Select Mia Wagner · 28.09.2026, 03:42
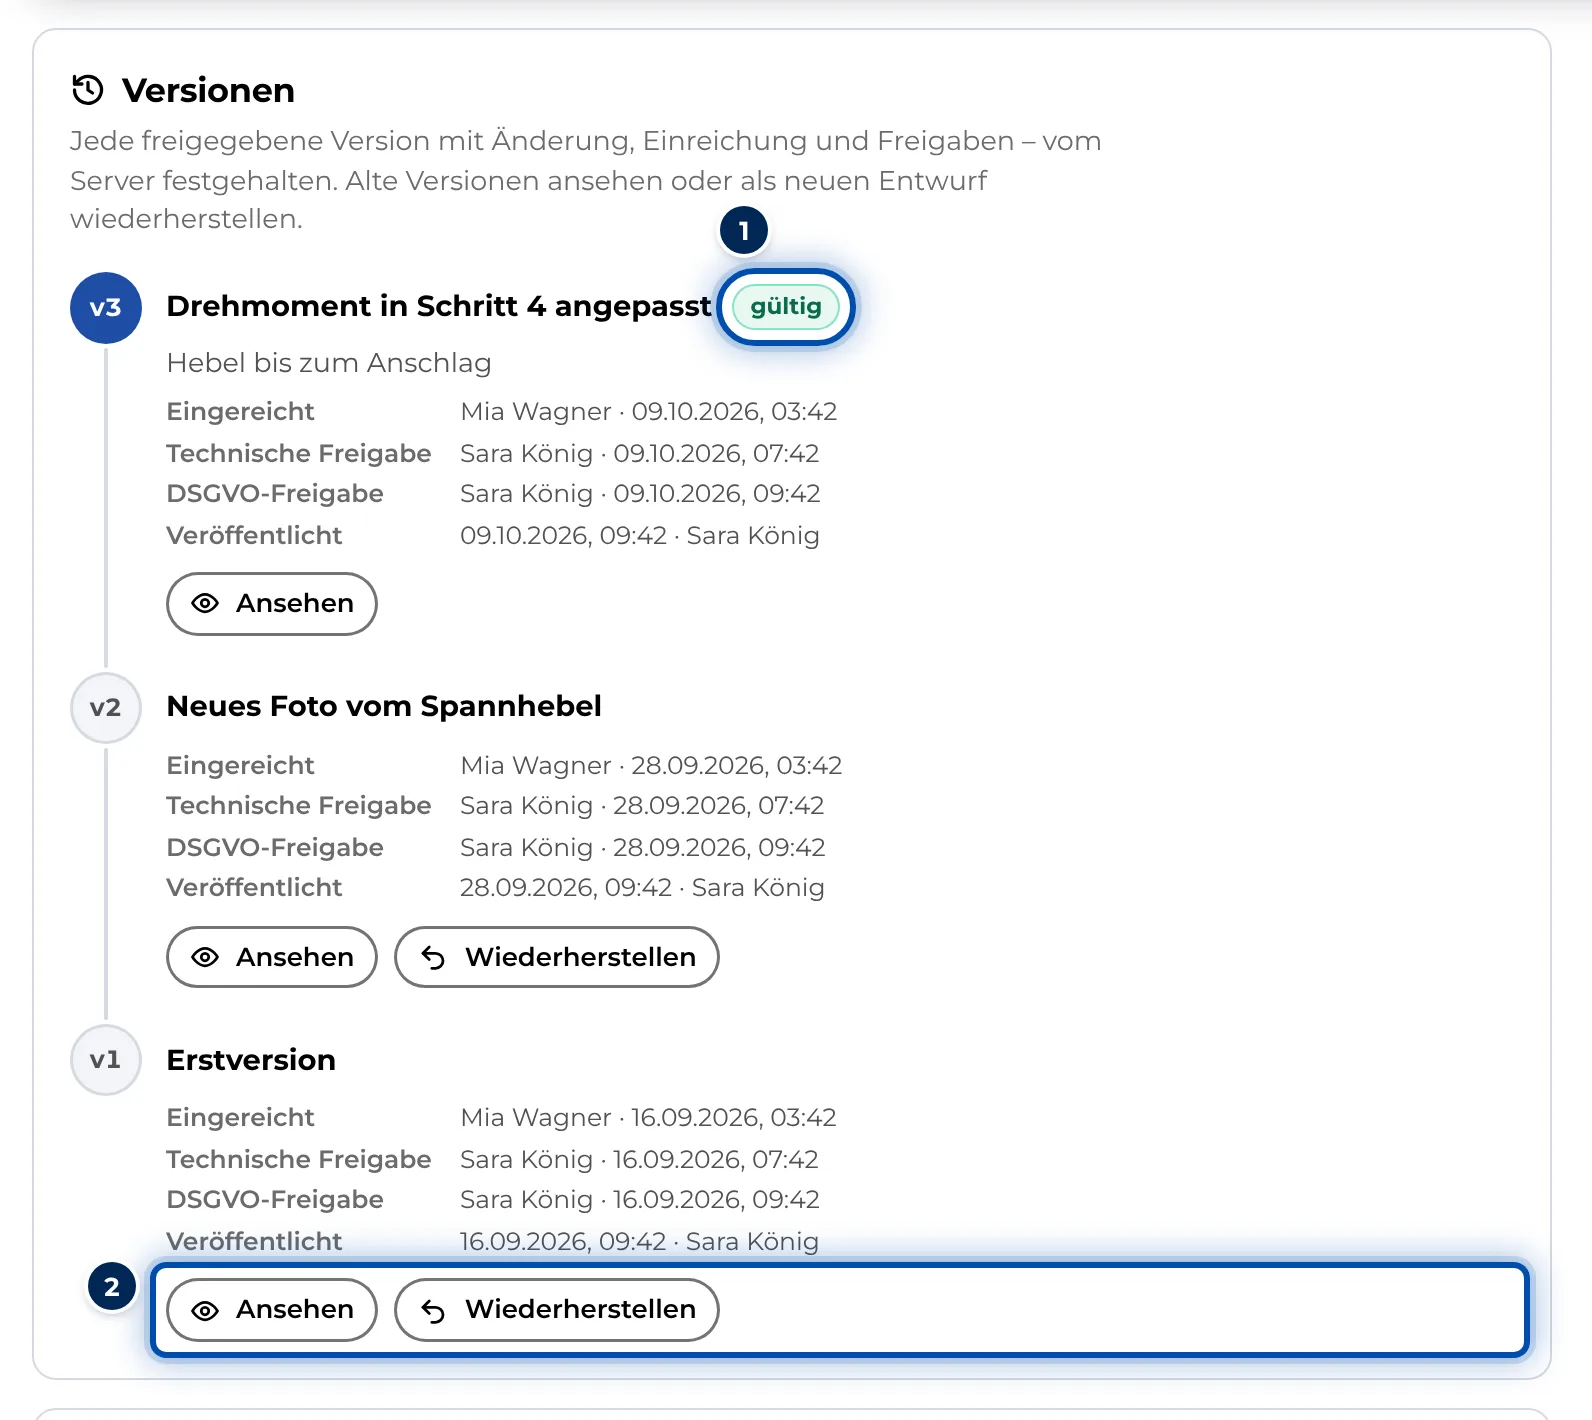The height and width of the screenshot is (1420, 1592). coord(651,766)
